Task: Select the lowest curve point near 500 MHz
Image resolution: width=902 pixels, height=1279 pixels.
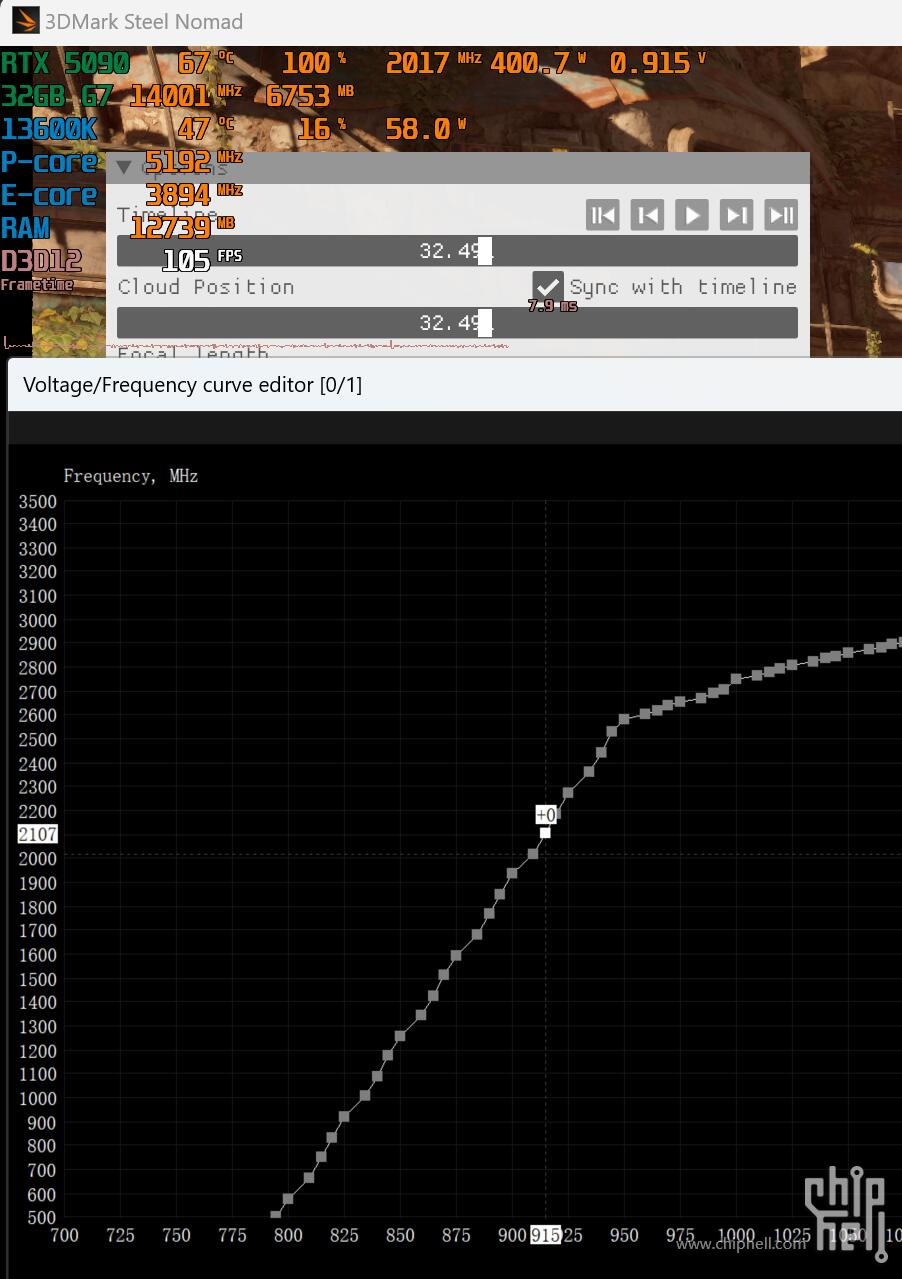Action: point(276,1216)
